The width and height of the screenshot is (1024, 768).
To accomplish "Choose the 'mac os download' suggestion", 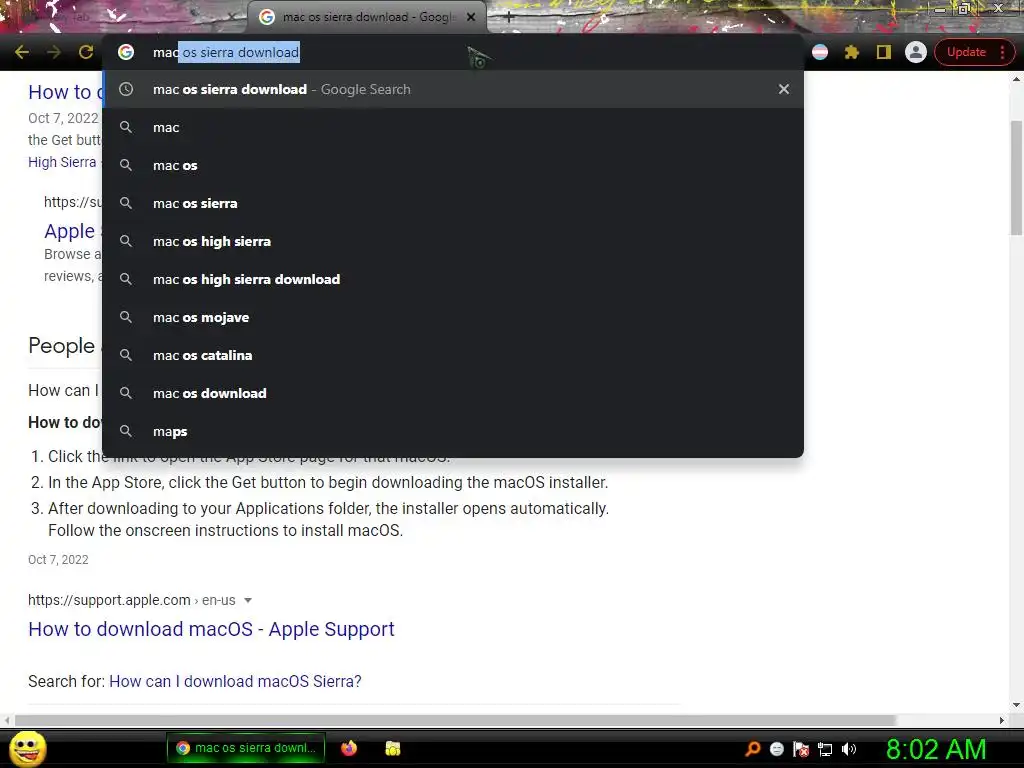I will coord(453,393).
